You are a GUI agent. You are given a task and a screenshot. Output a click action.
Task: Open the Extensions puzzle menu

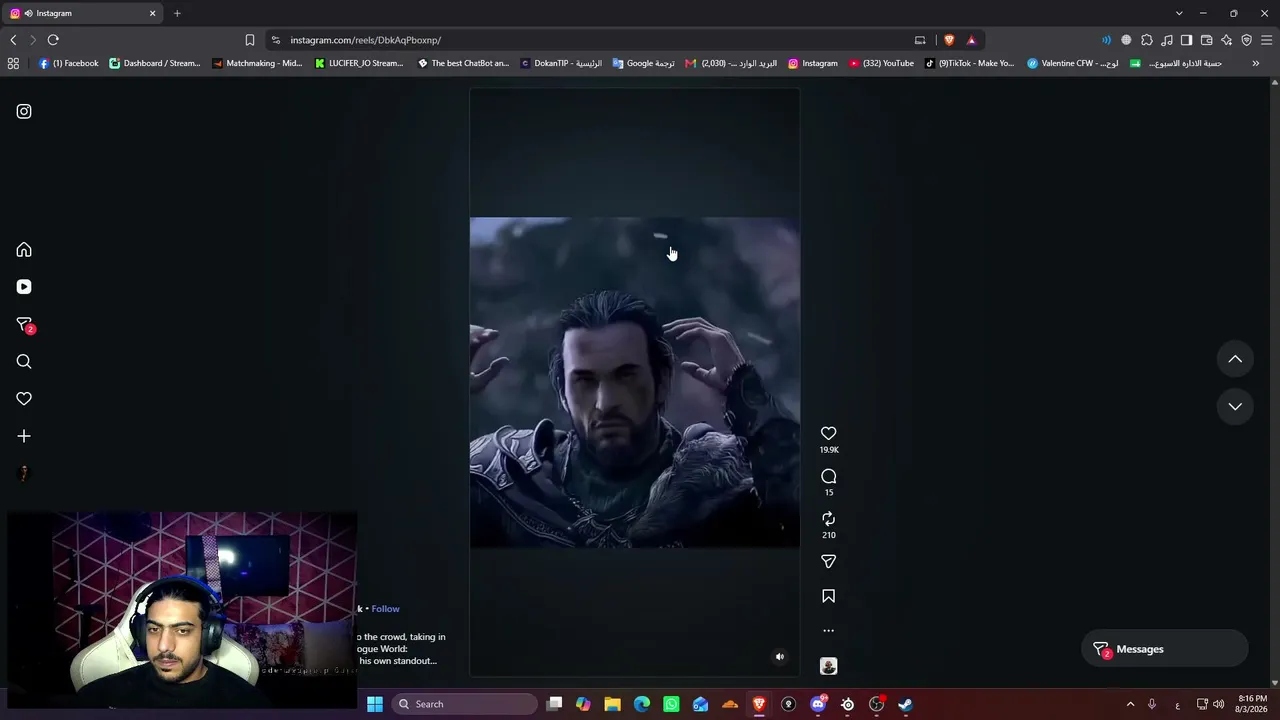click(x=1147, y=40)
